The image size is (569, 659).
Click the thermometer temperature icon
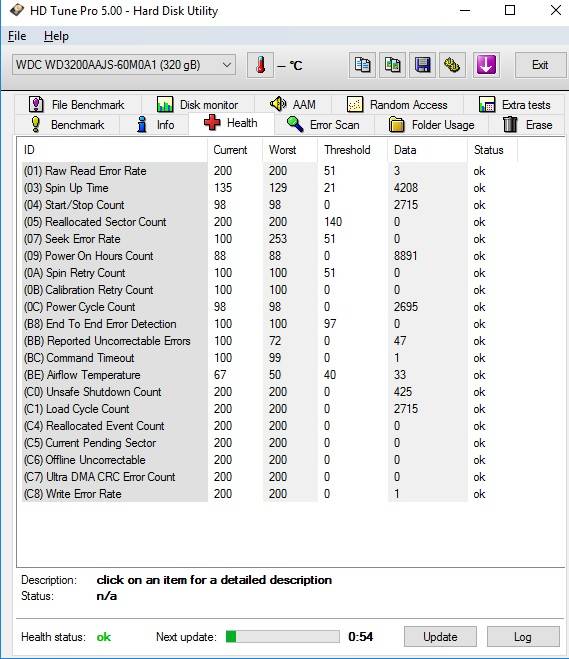(x=261, y=65)
